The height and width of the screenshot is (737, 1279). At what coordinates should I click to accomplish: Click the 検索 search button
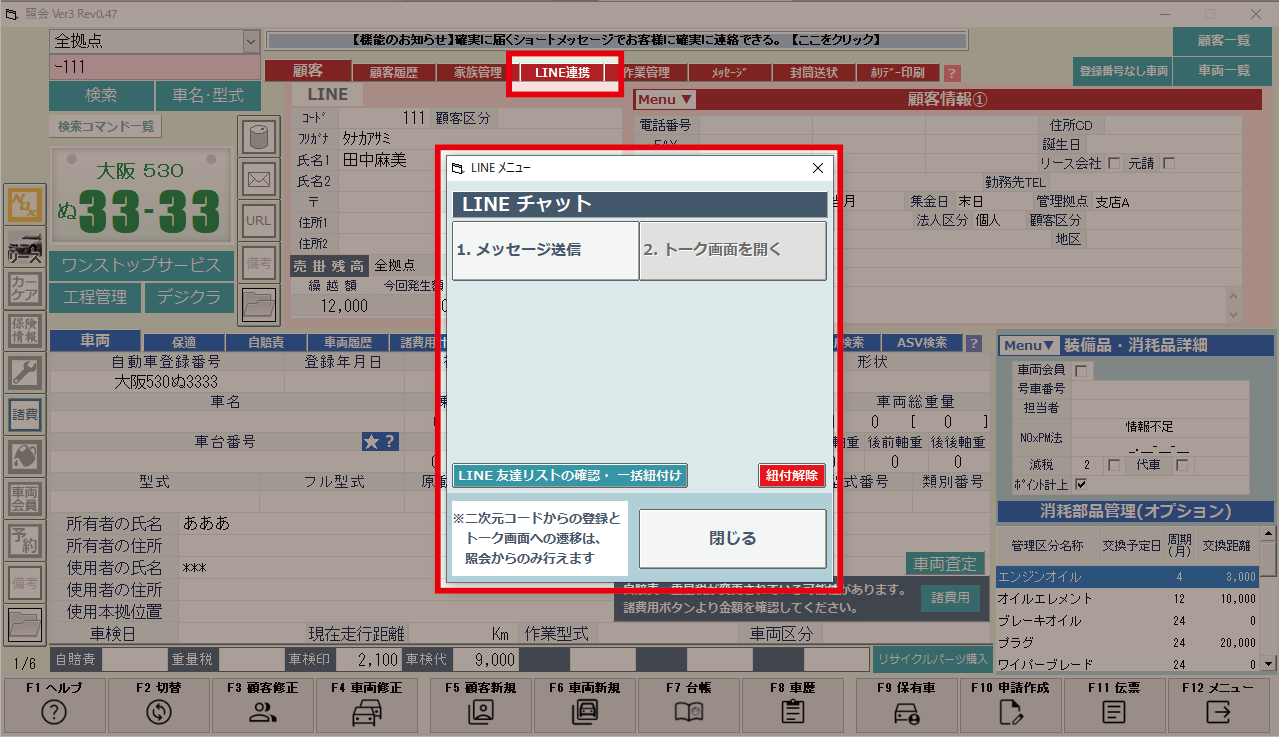pyautogui.click(x=102, y=95)
